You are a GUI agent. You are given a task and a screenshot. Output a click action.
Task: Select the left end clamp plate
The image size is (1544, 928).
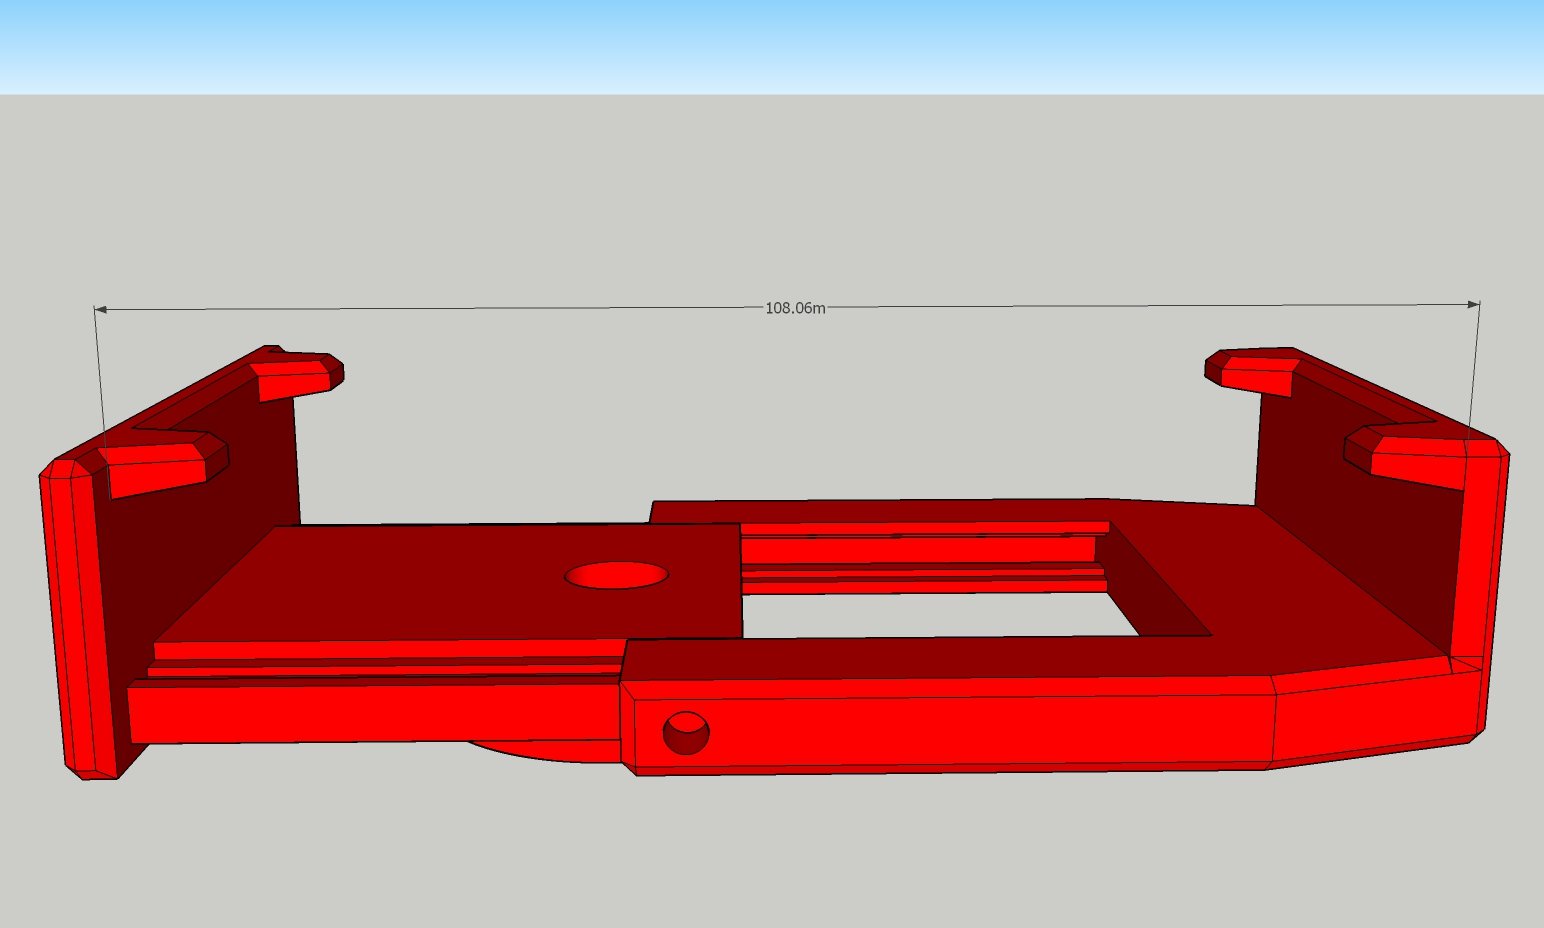point(78,620)
